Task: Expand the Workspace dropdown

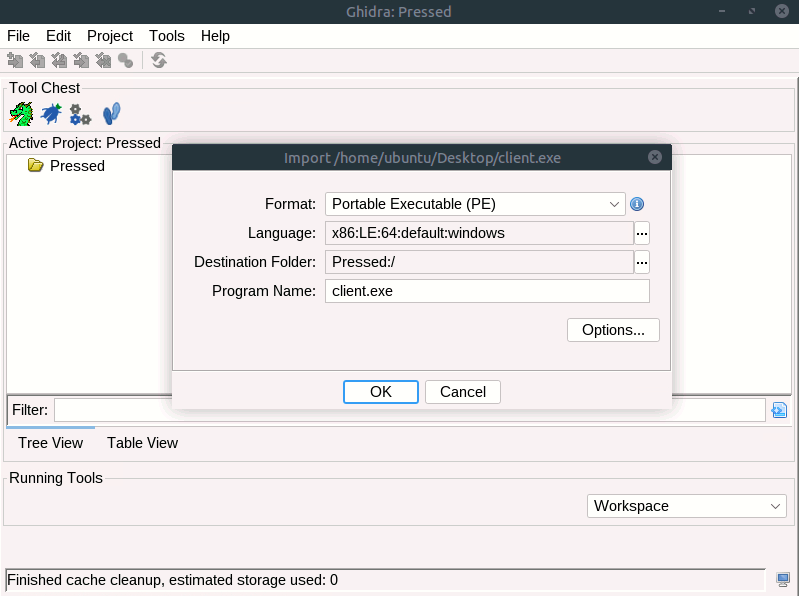Action: pos(687,506)
